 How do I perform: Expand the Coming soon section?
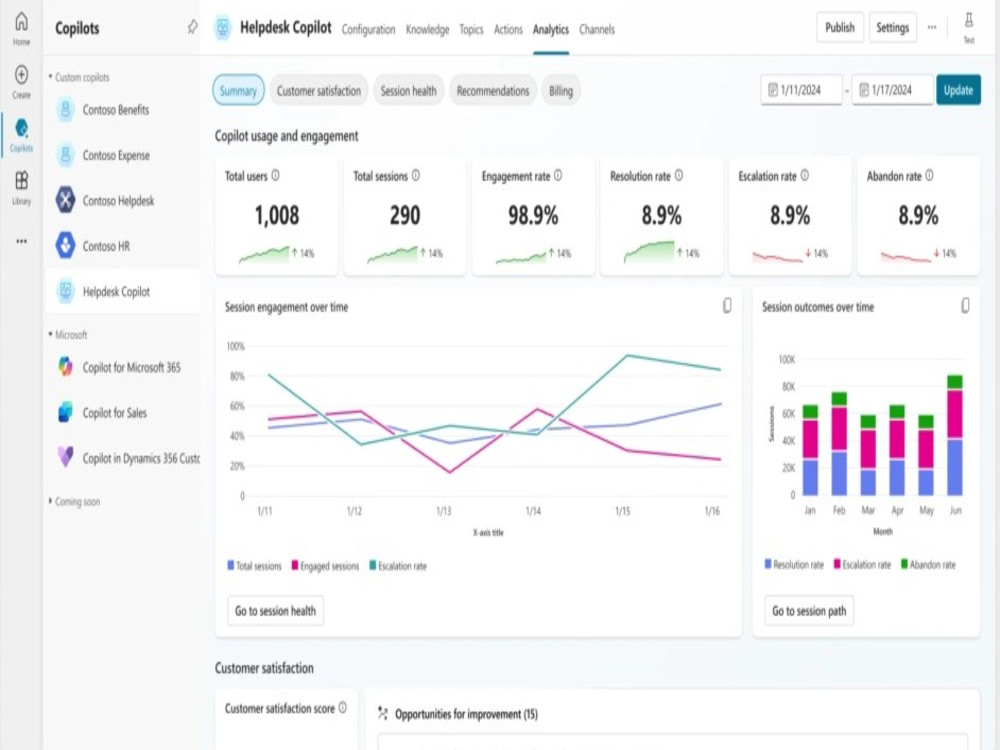(x=75, y=501)
